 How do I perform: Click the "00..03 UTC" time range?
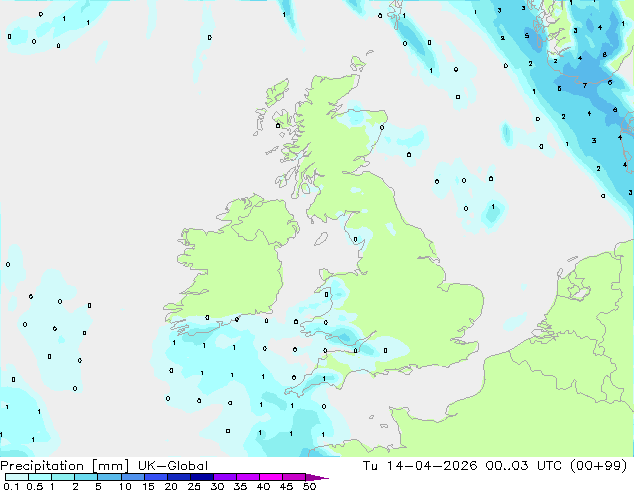pos(524,466)
